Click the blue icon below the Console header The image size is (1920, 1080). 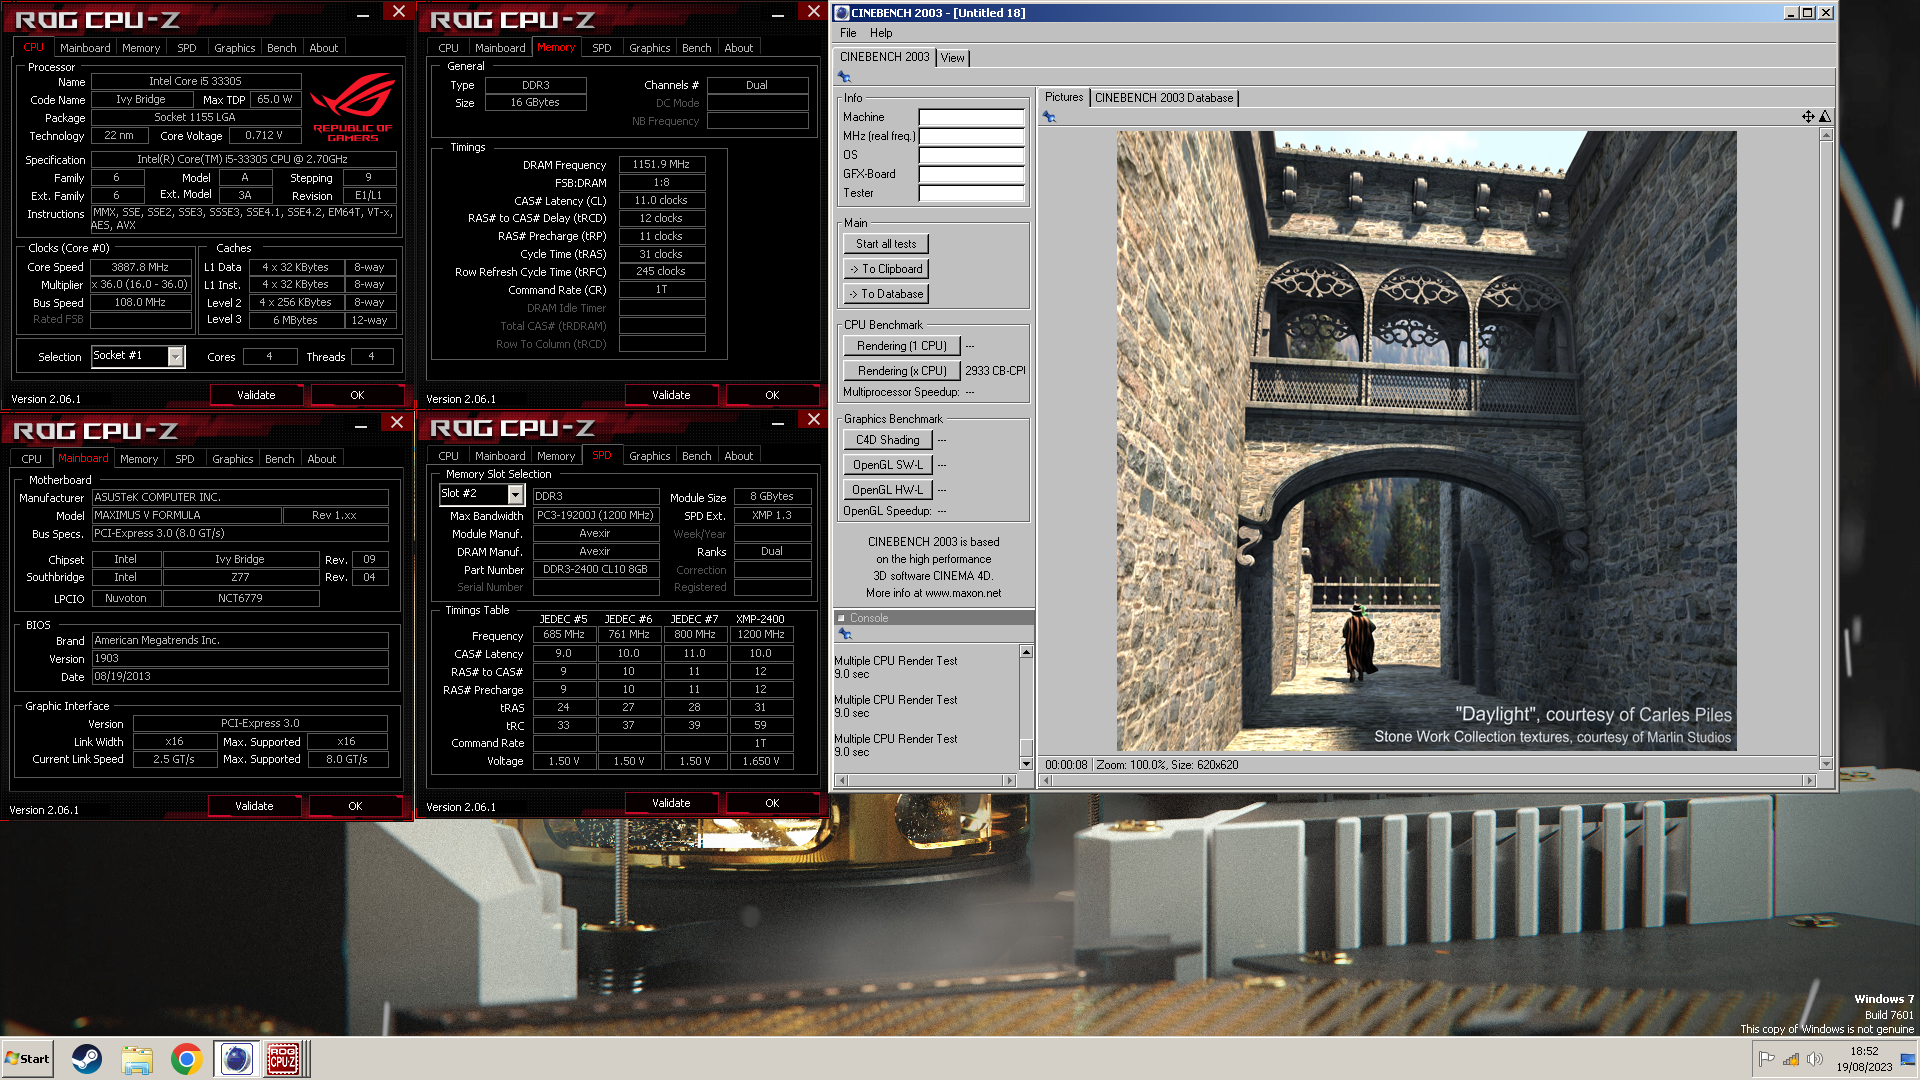(845, 634)
